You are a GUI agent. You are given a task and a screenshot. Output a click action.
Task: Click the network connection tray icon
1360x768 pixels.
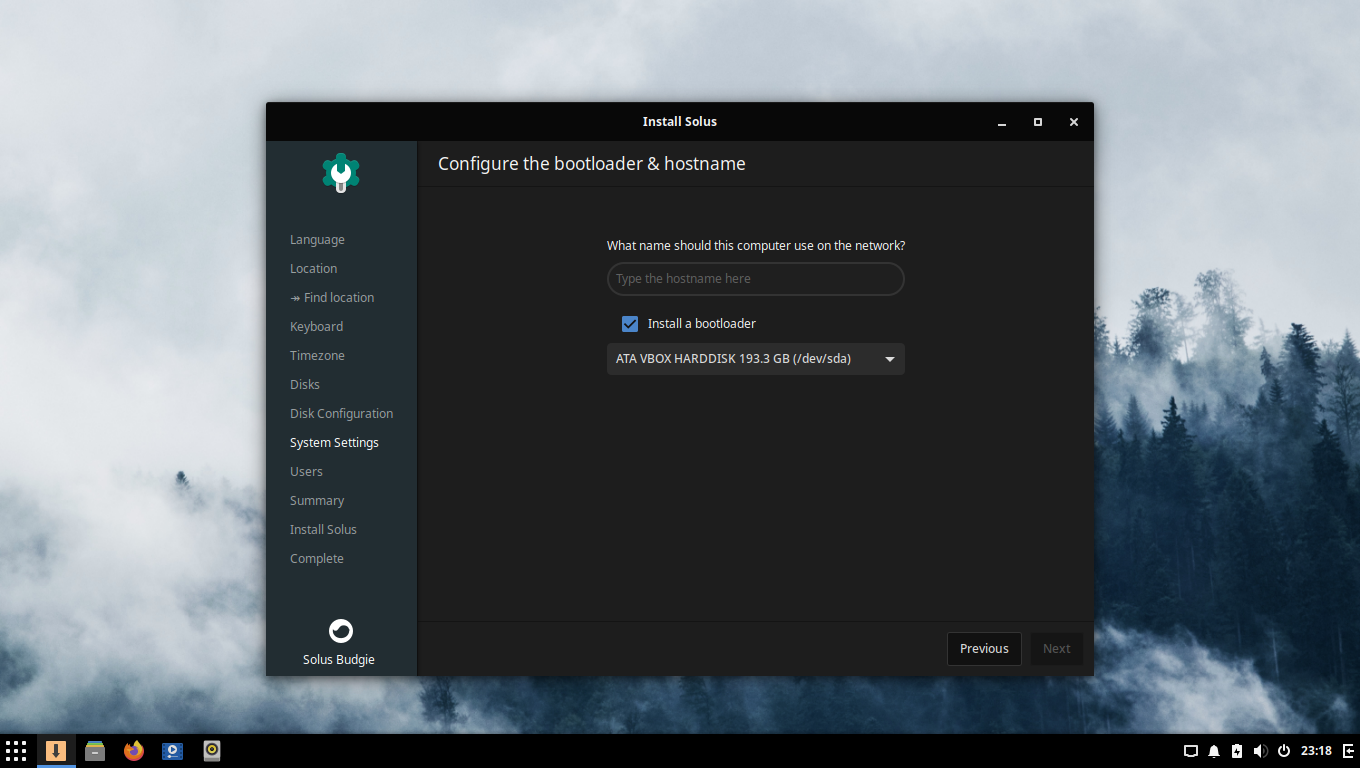1191,751
